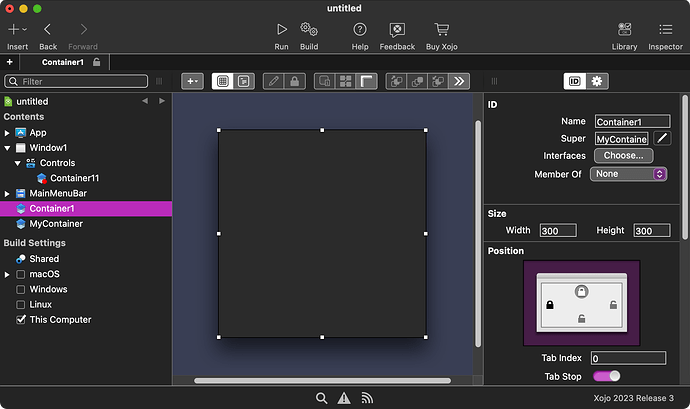Enable the Windows build target checkbox
Image resolution: width=690 pixels, height=409 pixels.
21,289
